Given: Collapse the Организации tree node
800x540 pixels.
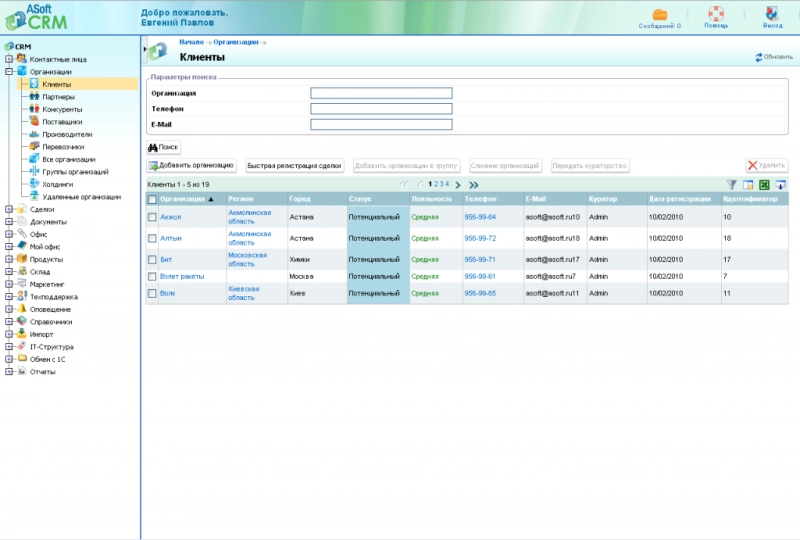Looking at the screenshot, I should coord(9,72).
